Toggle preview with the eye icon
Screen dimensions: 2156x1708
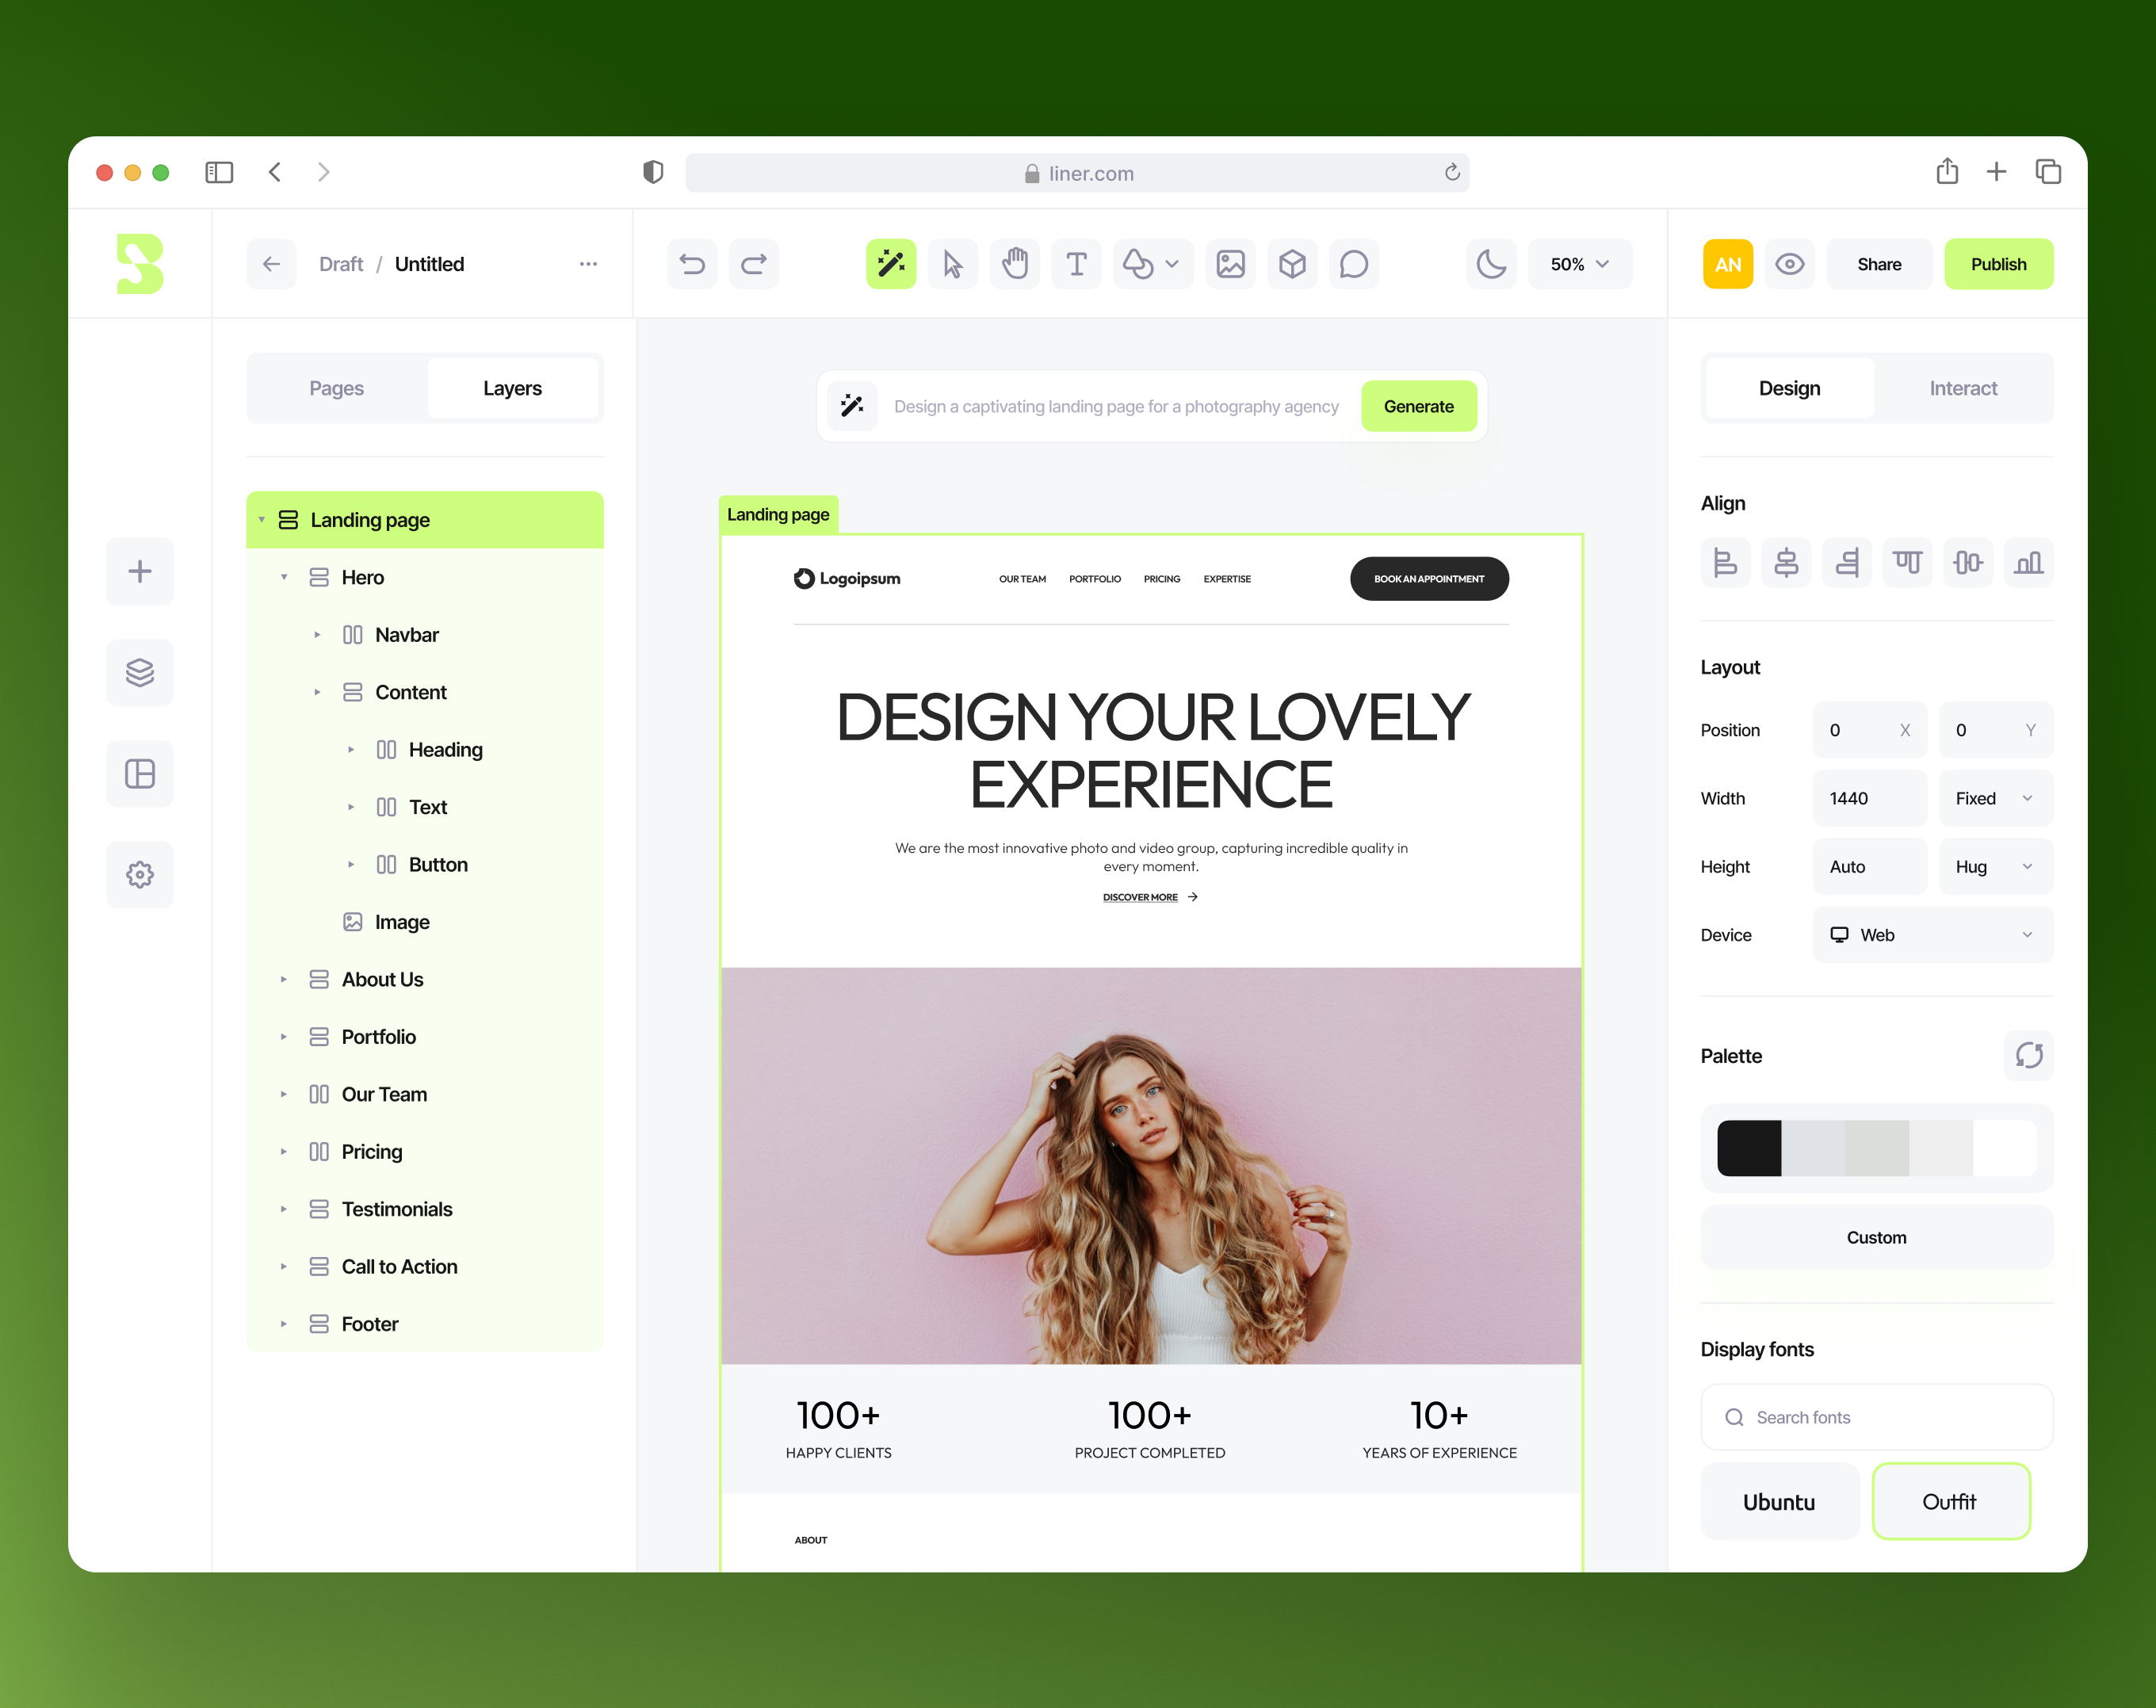click(x=1789, y=264)
